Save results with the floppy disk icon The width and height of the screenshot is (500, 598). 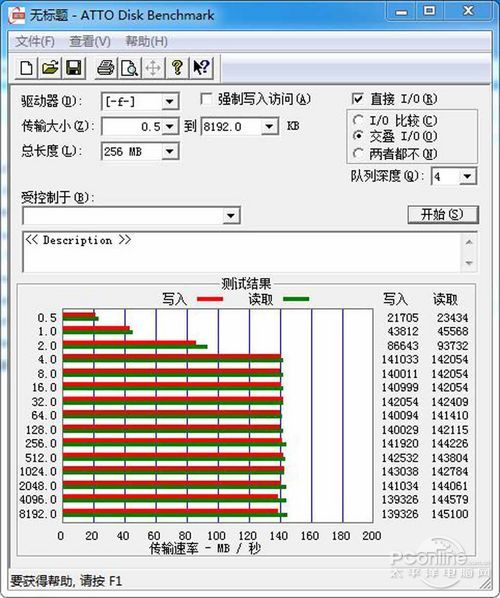click(x=73, y=68)
